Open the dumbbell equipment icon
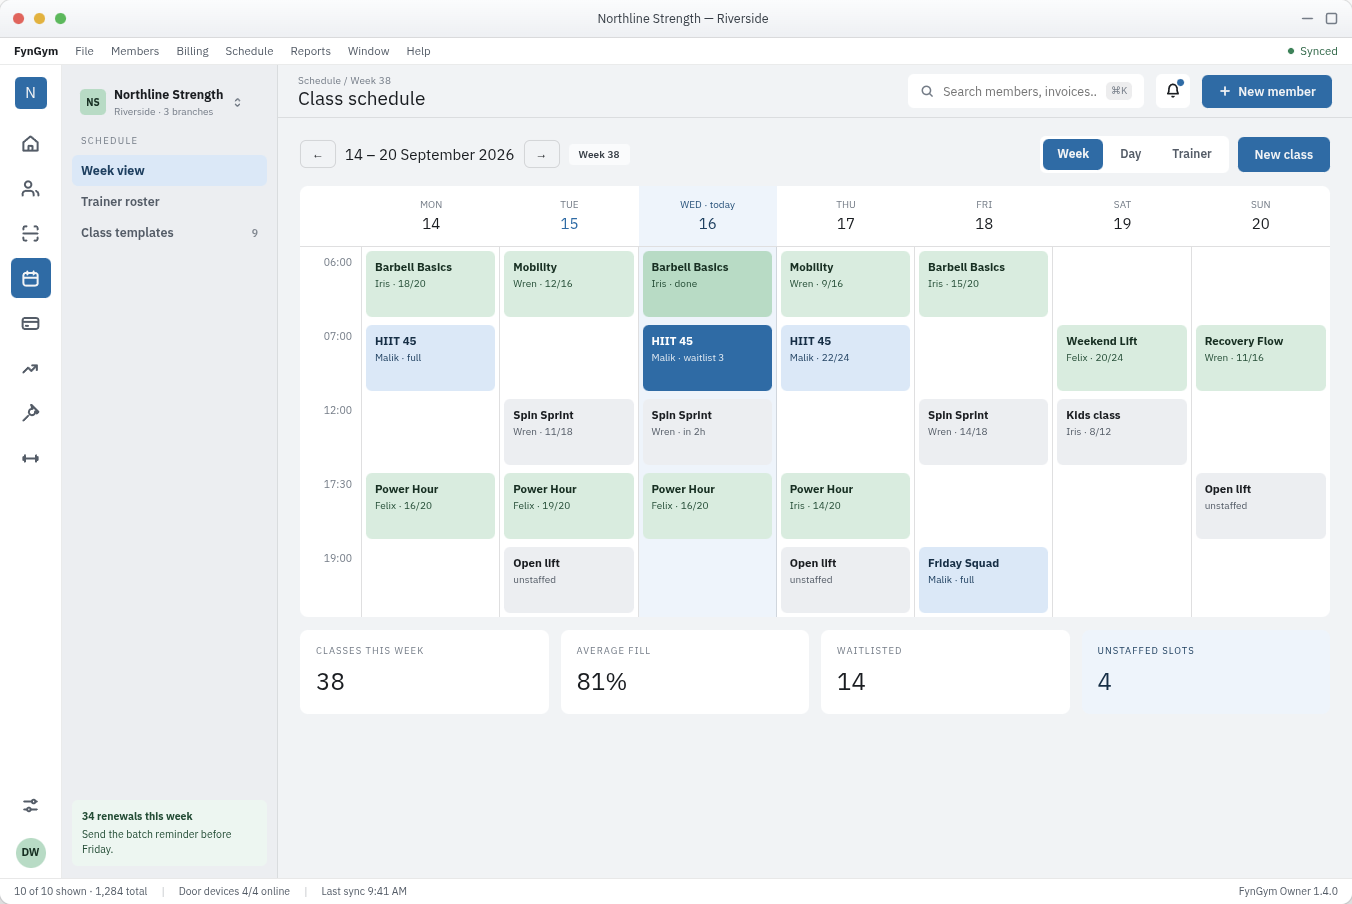Image resolution: width=1352 pixels, height=904 pixels. (x=30, y=458)
